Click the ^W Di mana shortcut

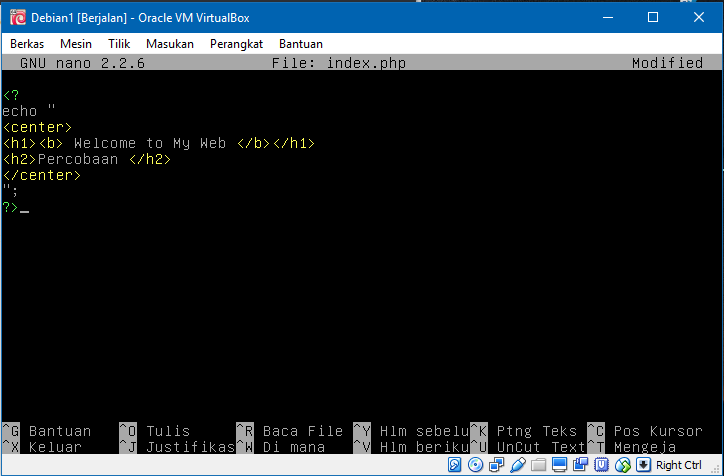281,447
